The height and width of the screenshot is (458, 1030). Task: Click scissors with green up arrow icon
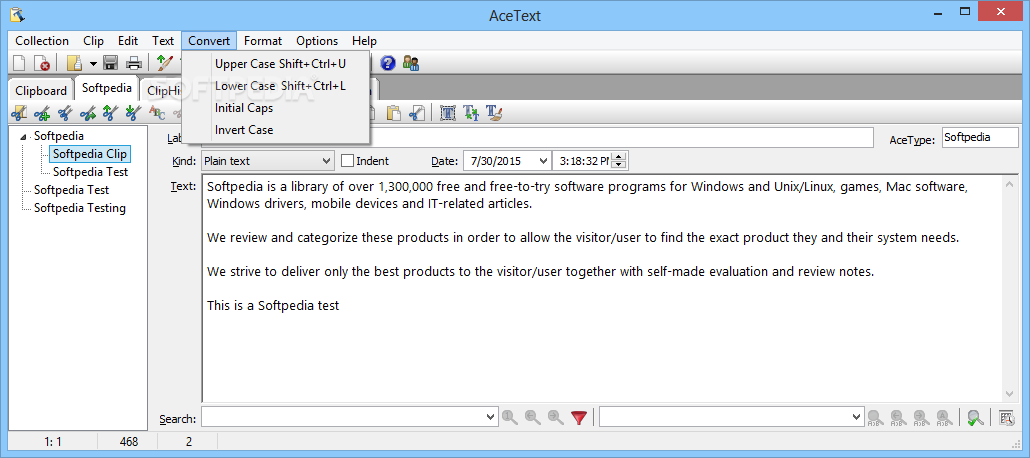click(110, 113)
